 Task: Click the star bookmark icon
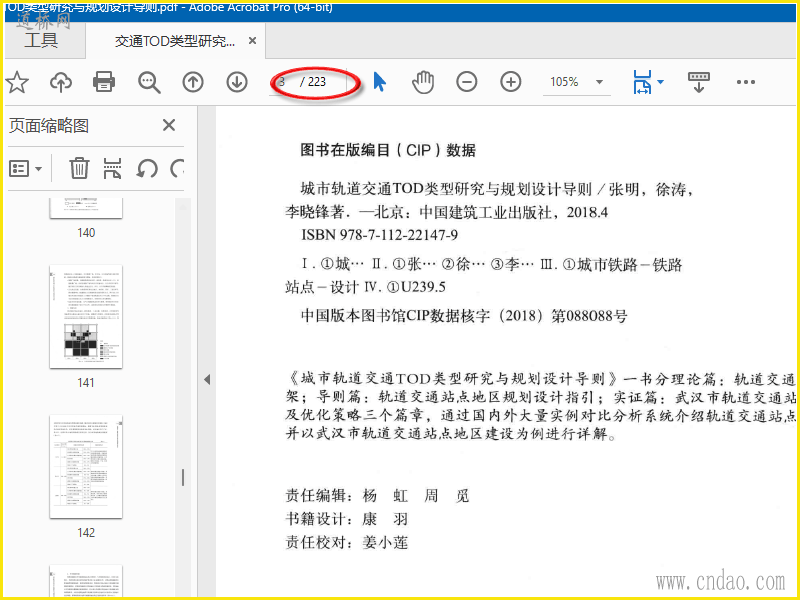point(17,82)
